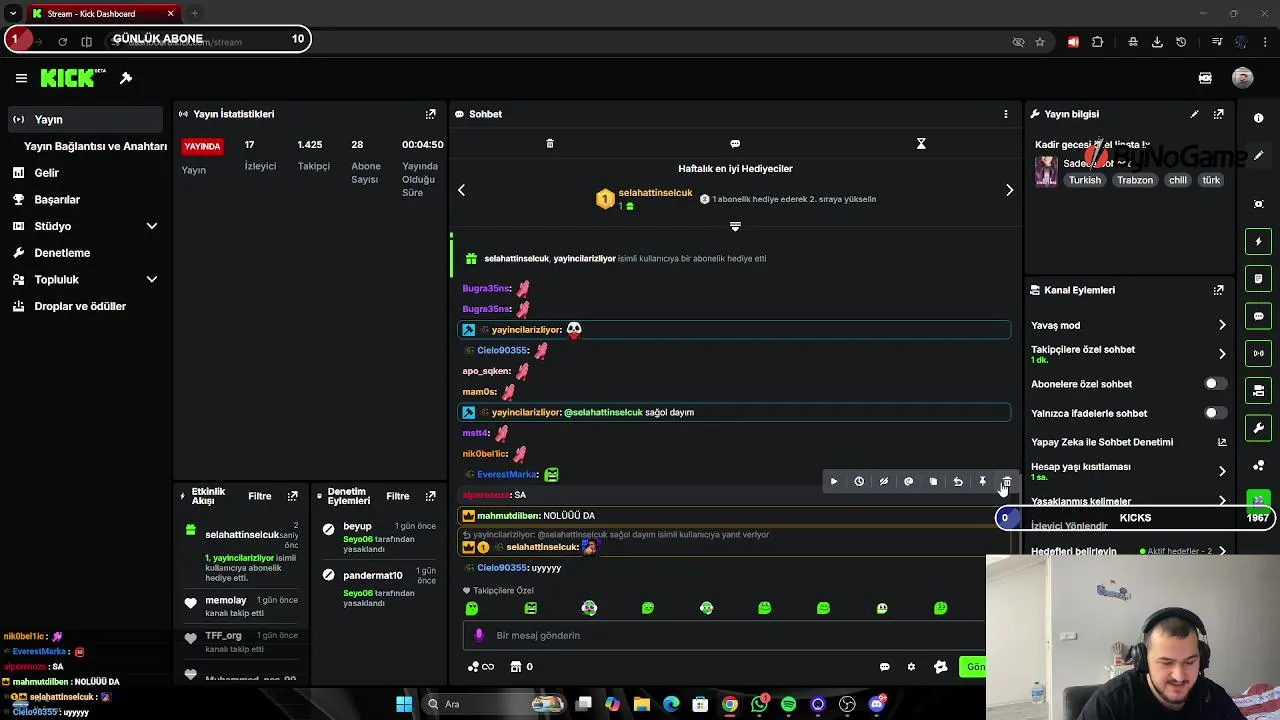This screenshot has height=720, width=1280.
Task: Open the Windows Start menu
Action: tap(404, 704)
